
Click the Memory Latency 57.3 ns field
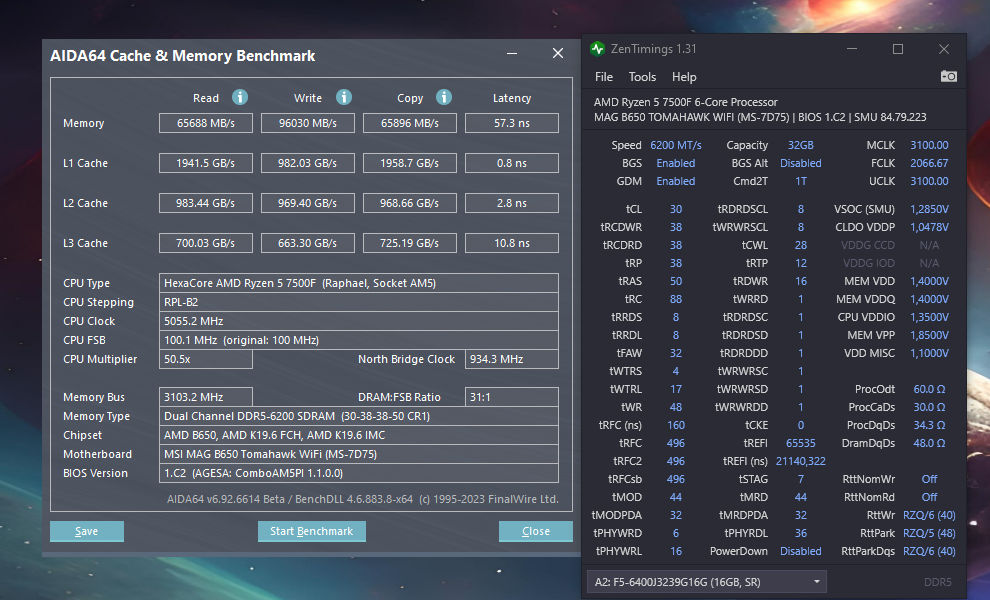click(x=511, y=123)
